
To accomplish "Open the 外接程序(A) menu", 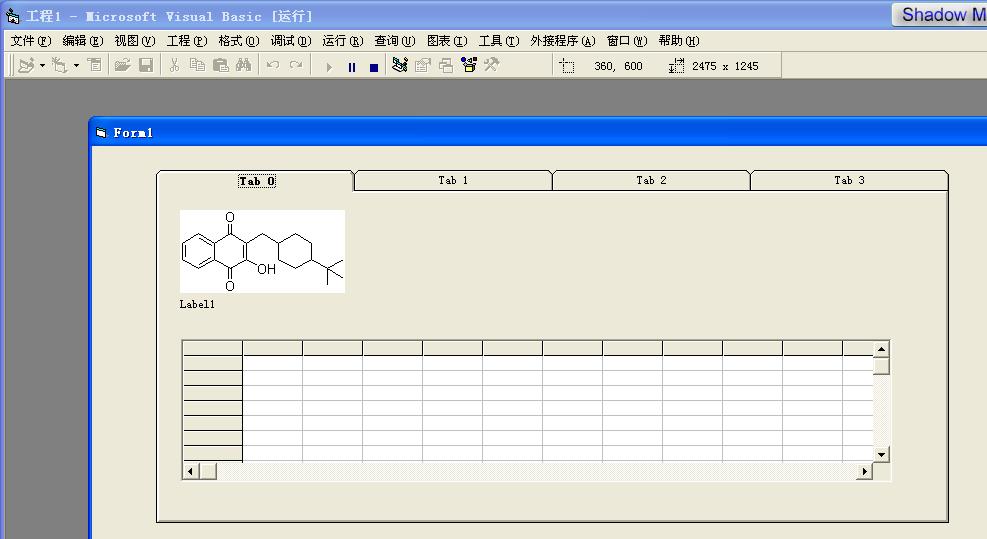I will tap(563, 41).
